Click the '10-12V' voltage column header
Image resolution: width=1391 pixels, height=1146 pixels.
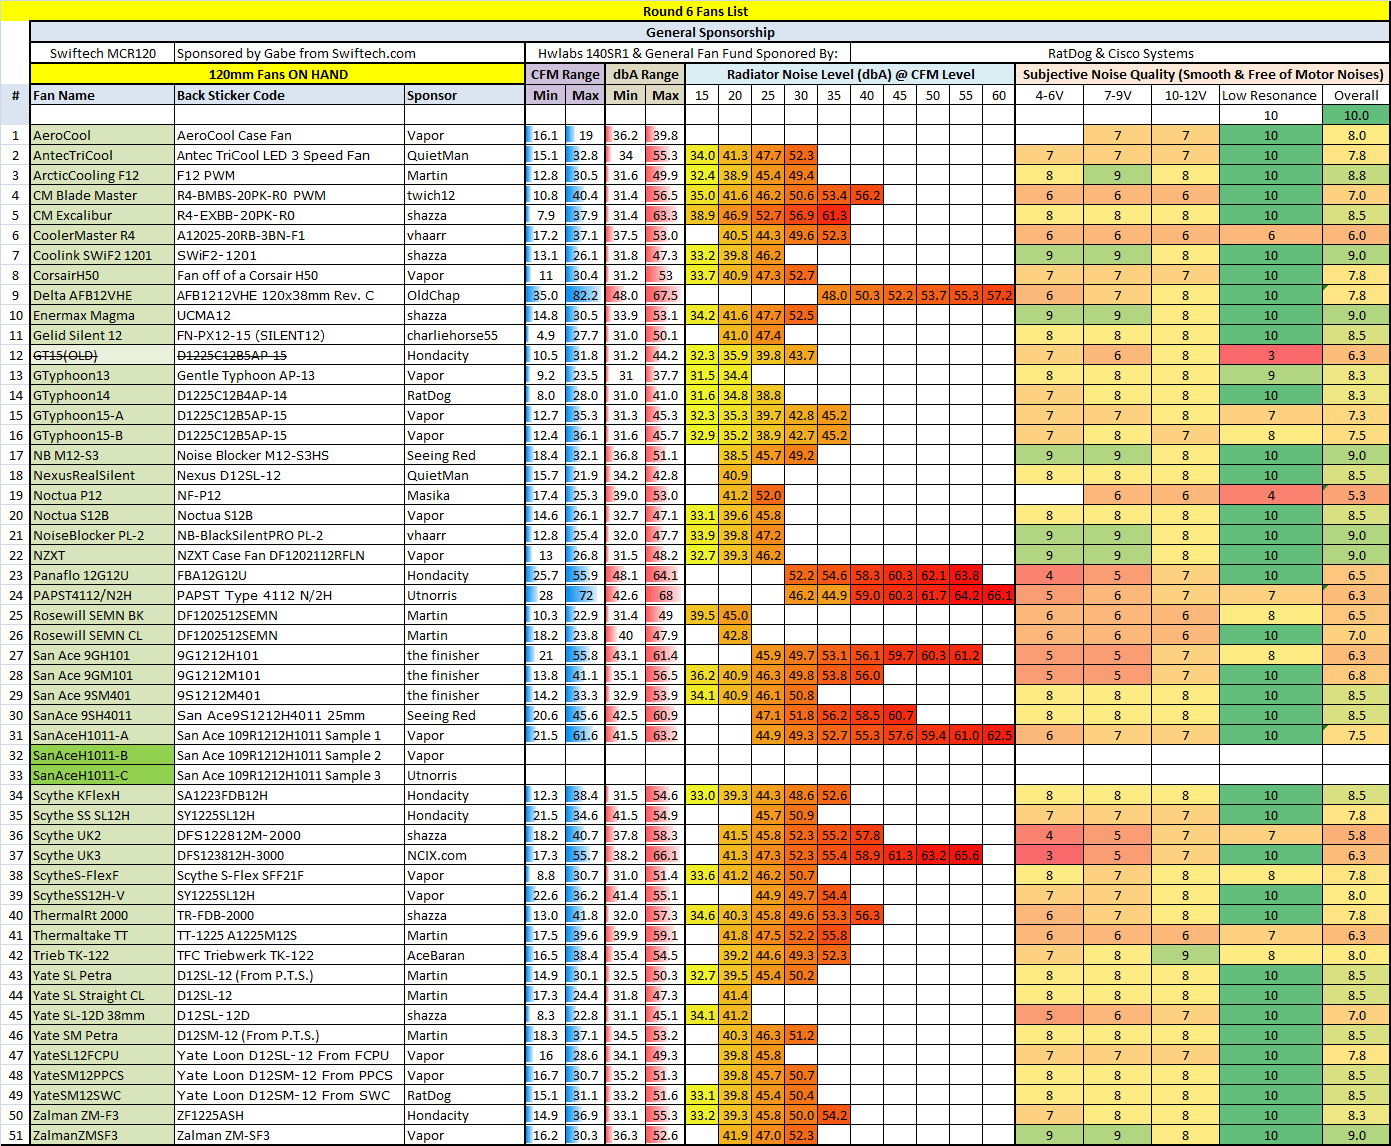tap(1185, 95)
